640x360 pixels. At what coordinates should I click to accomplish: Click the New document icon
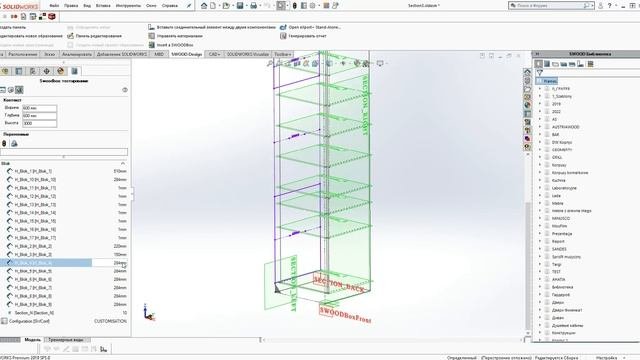[x=213, y=6]
